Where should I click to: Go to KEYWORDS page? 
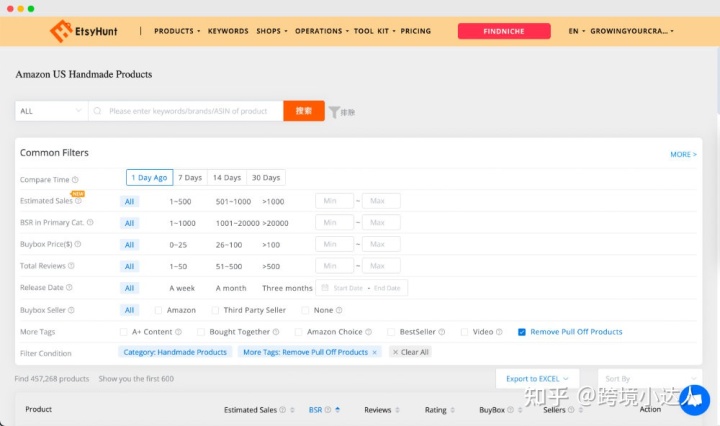pyautogui.click(x=228, y=31)
